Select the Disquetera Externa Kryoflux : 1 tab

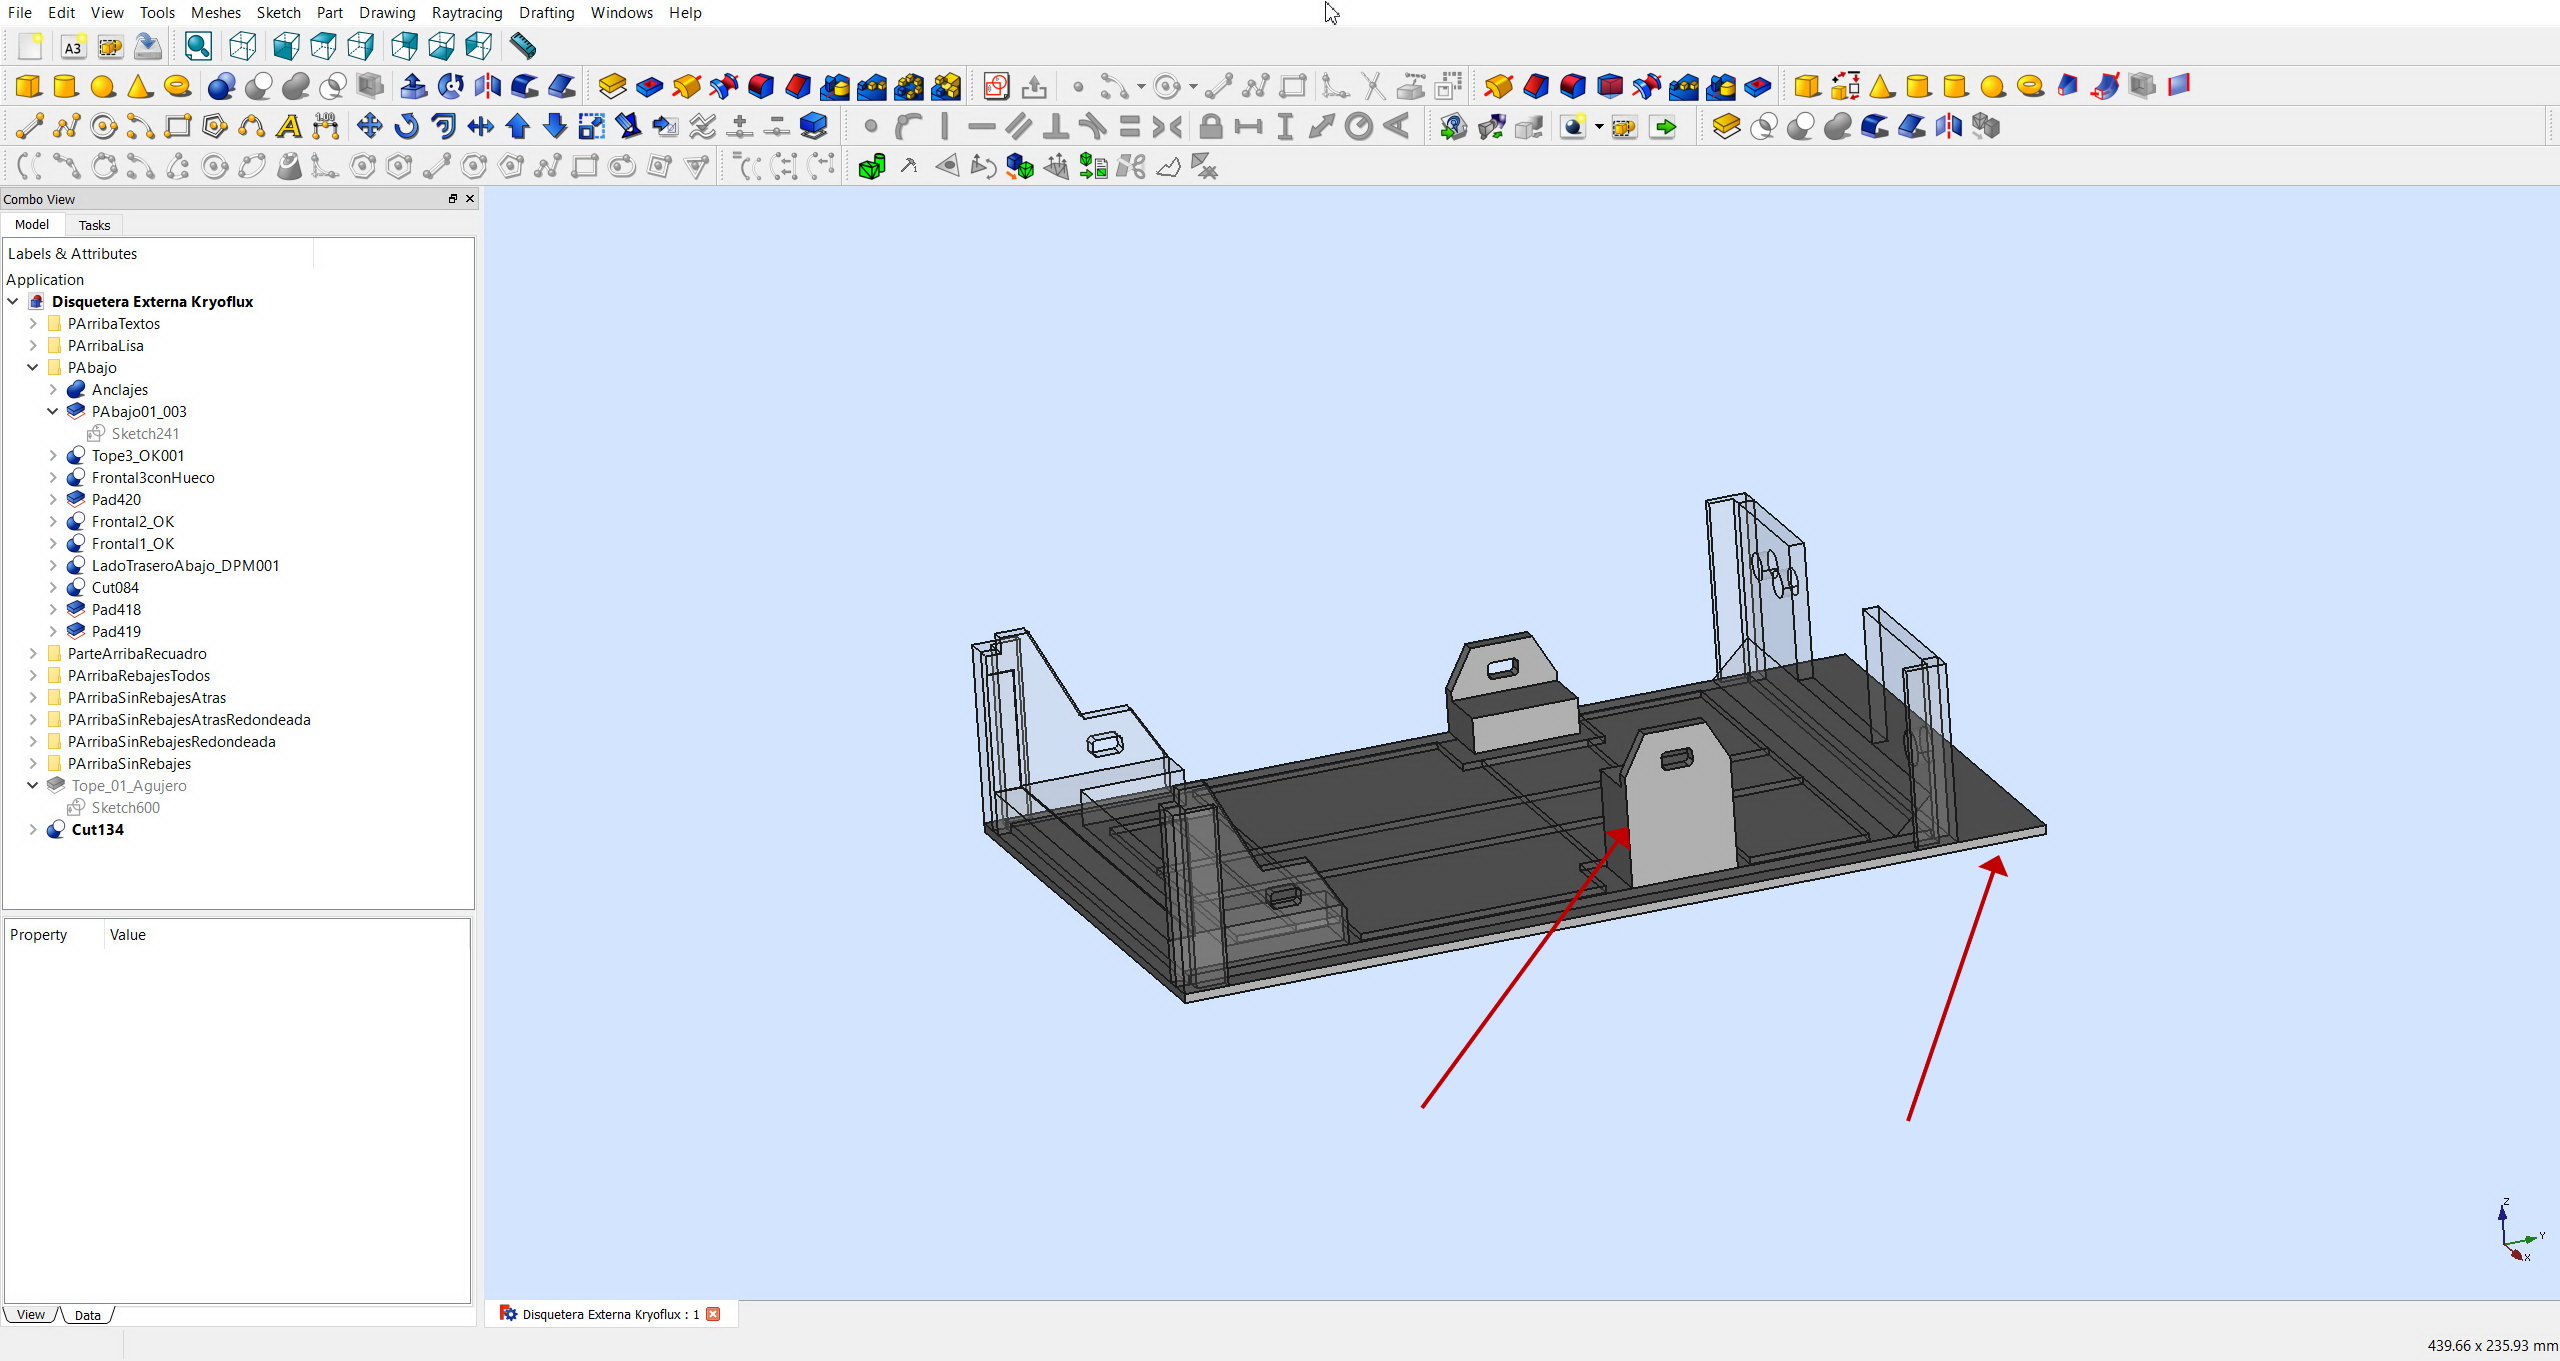click(x=611, y=1314)
